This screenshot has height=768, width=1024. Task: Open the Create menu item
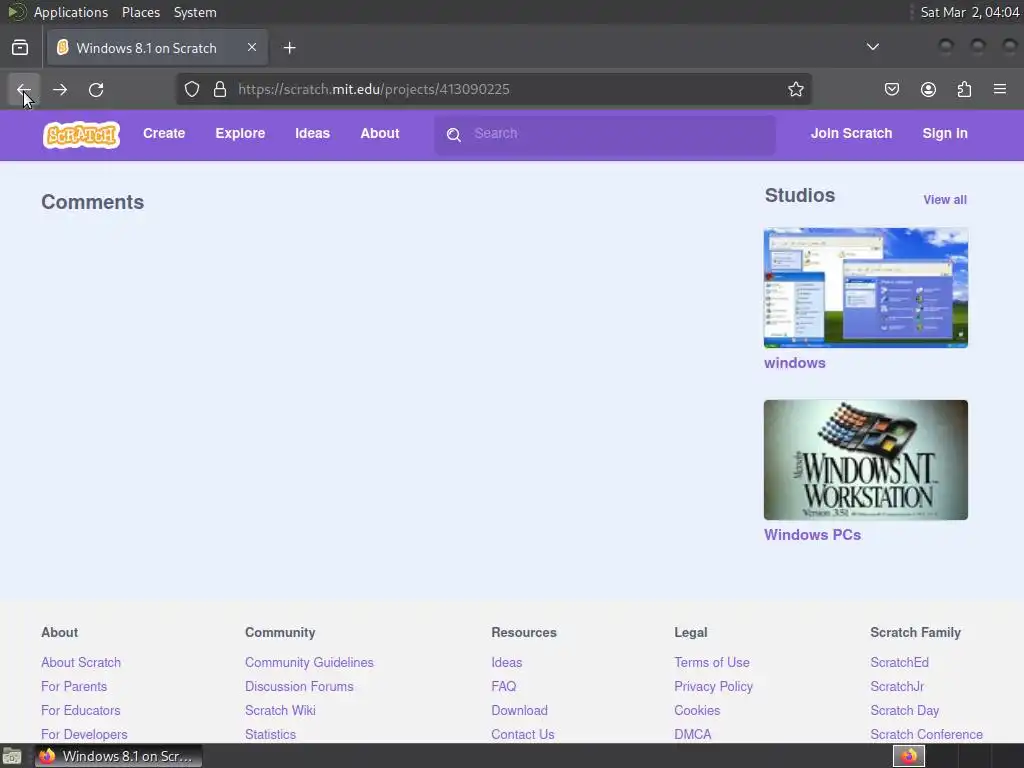(x=164, y=133)
